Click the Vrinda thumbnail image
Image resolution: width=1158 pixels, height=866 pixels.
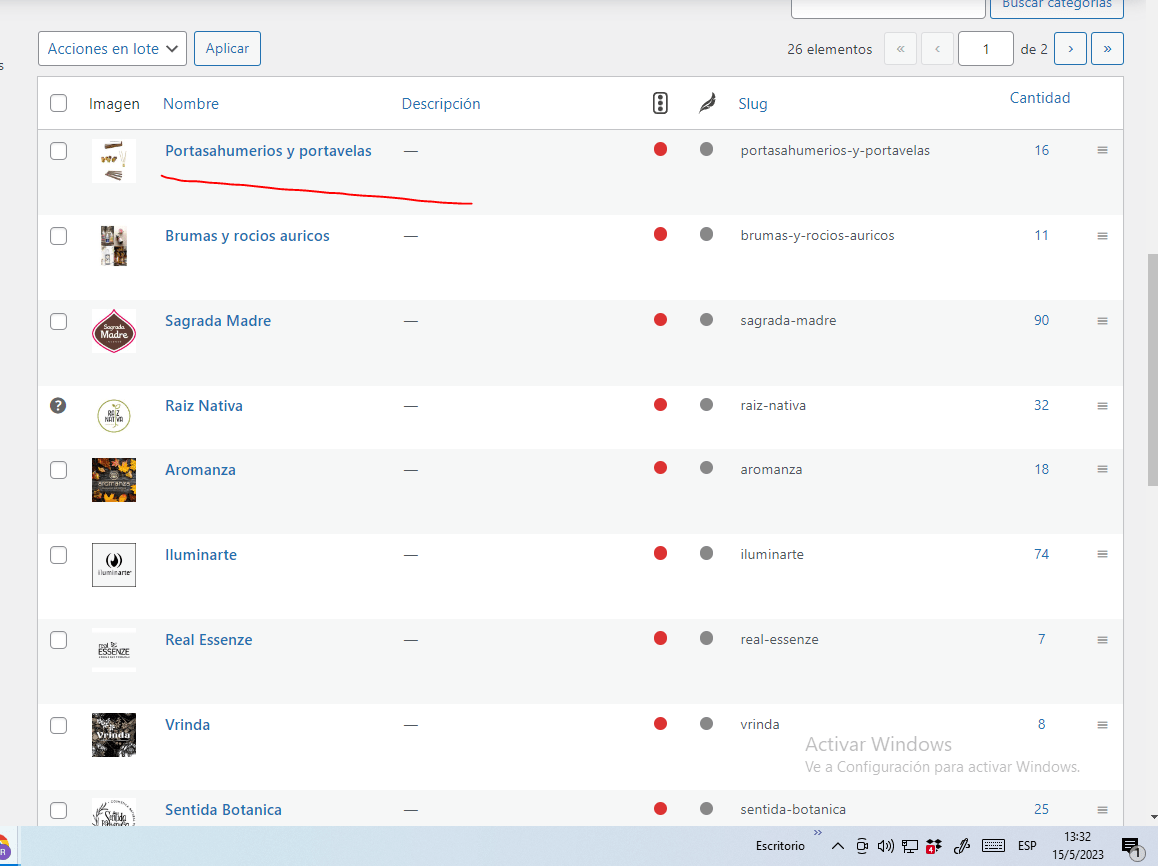click(x=114, y=735)
